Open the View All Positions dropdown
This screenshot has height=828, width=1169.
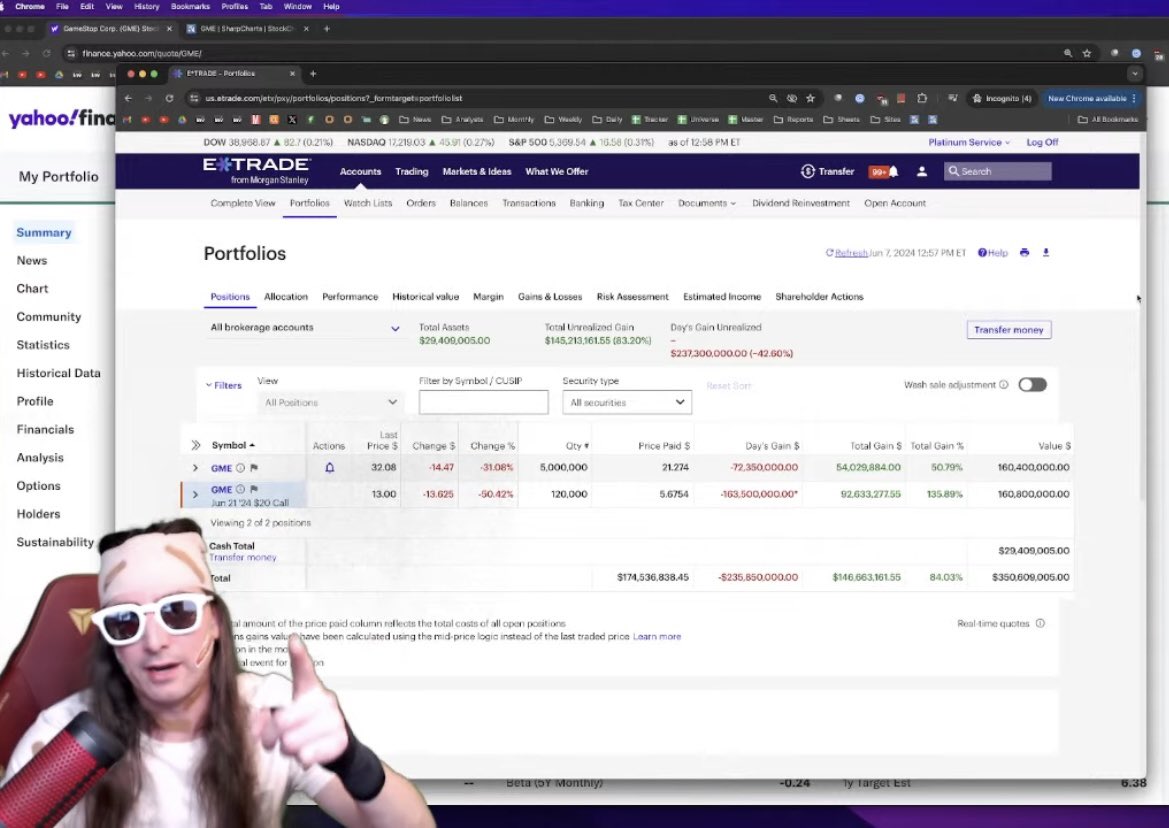[x=330, y=402]
